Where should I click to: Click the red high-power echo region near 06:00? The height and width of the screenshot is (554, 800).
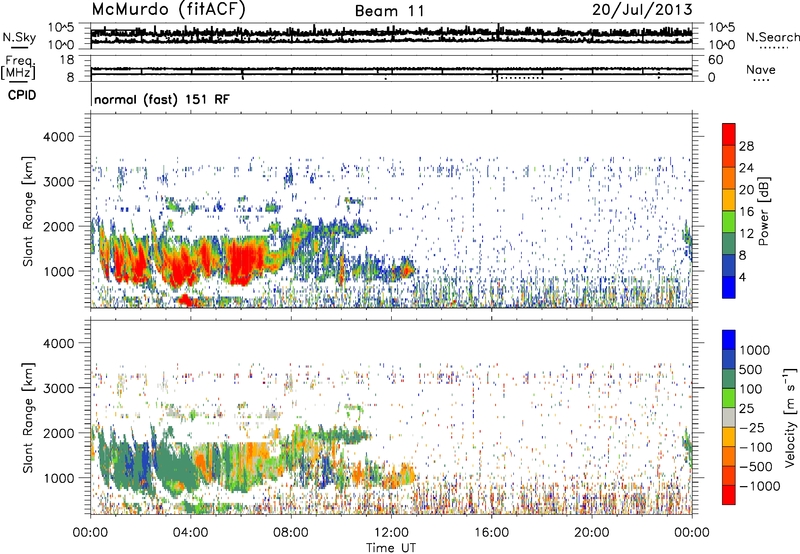click(x=246, y=260)
